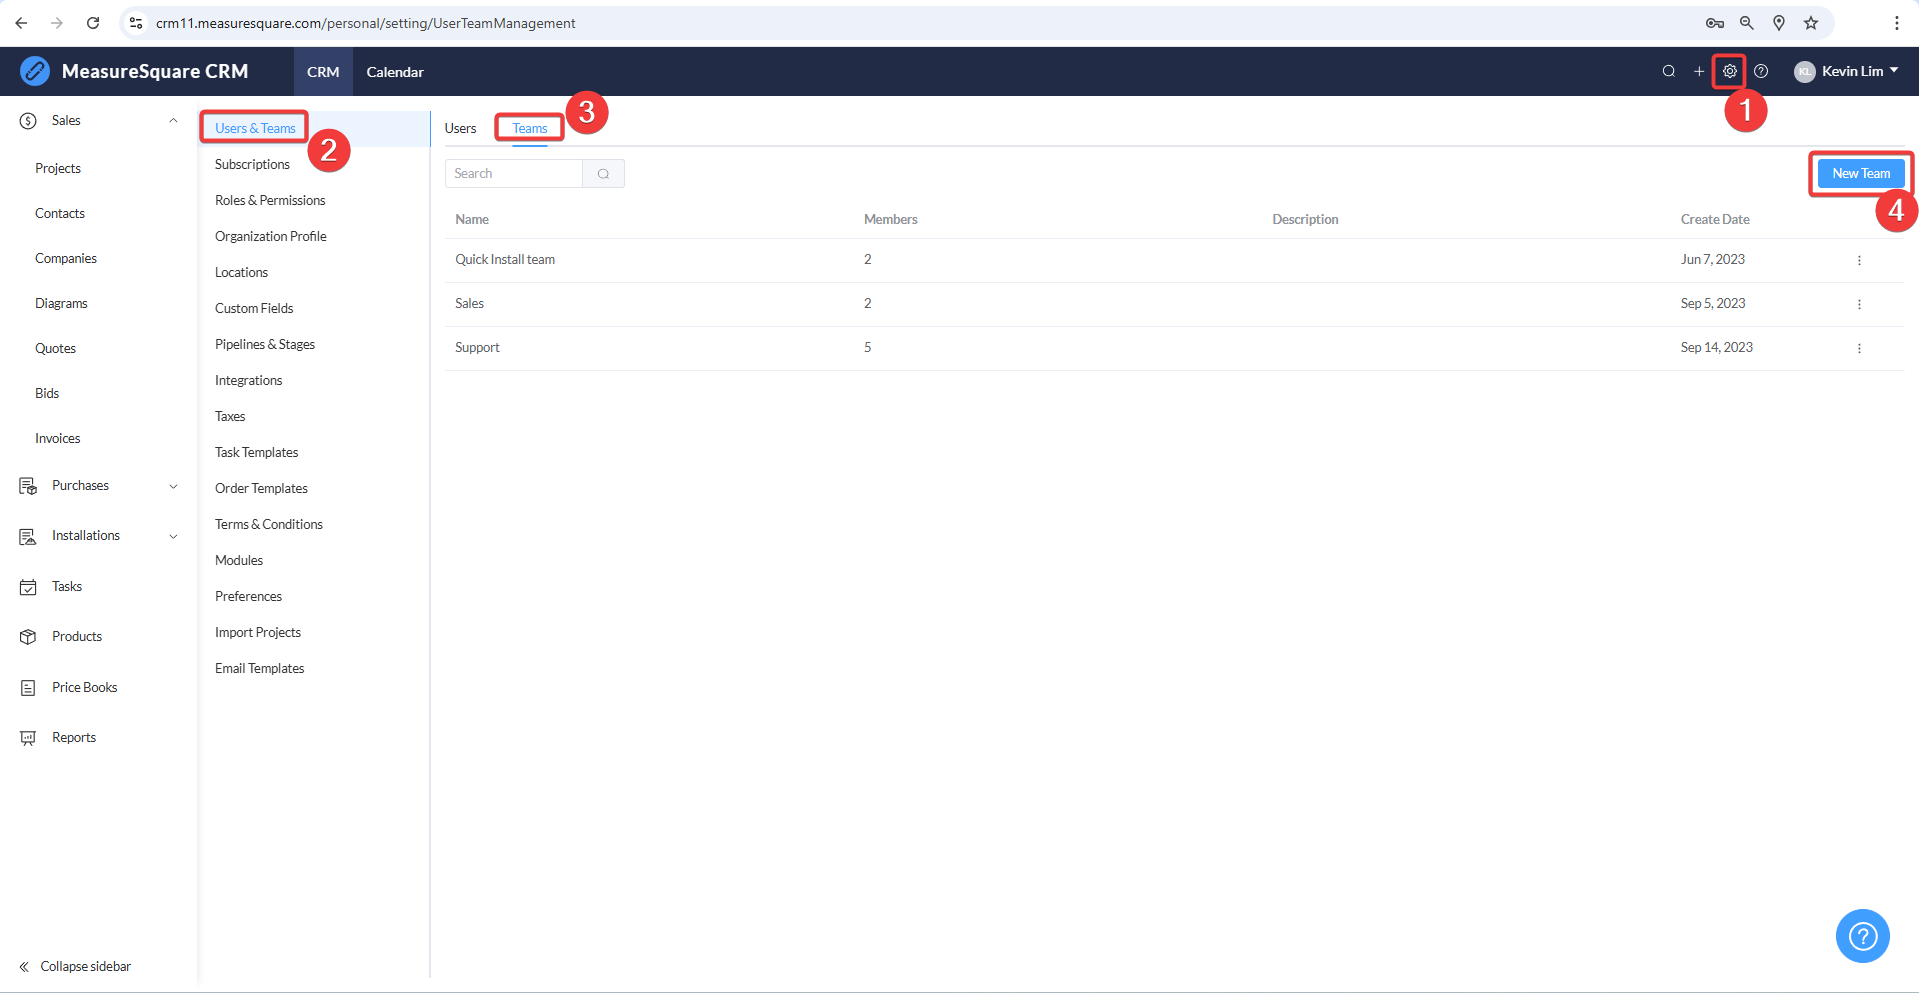This screenshot has height=993, width=1919.
Task: Switch to the Users tab
Action: [x=460, y=128]
